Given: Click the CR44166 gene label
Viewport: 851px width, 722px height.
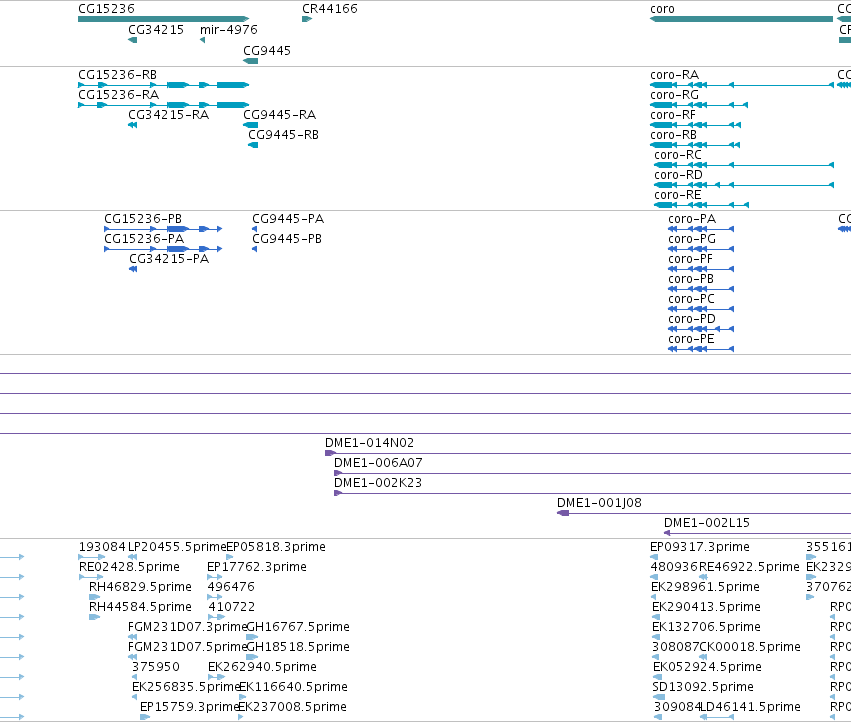Looking at the screenshot, I should (x=329, y=9).
